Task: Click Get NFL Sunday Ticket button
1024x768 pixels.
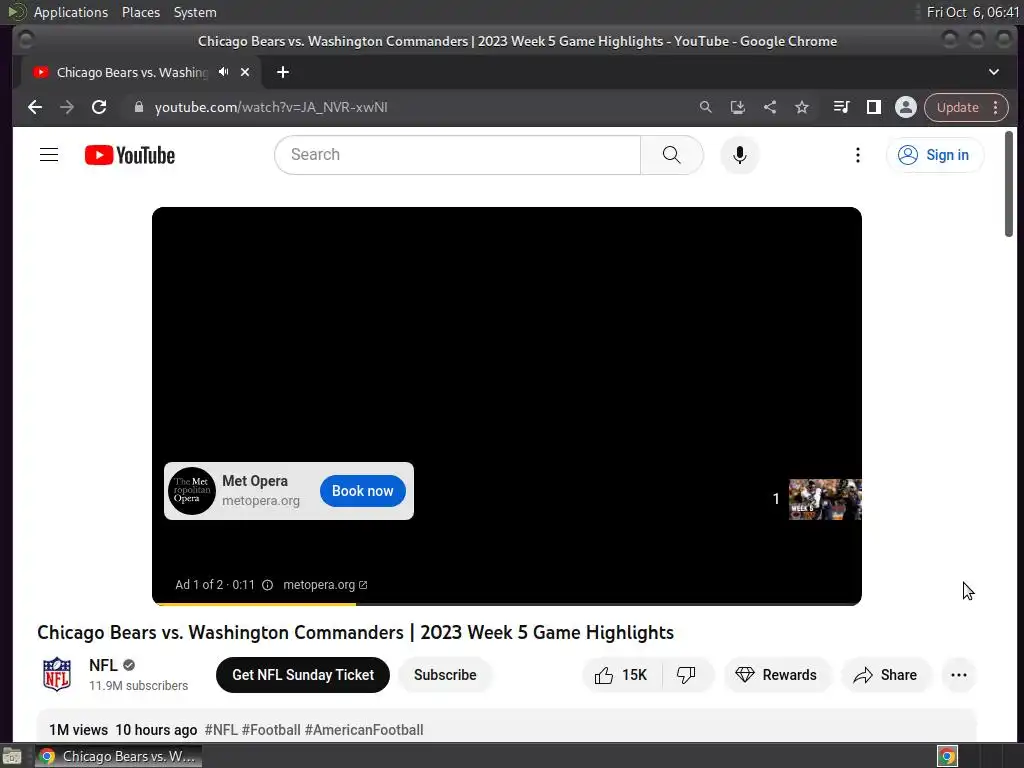Action: click(303, 675)
